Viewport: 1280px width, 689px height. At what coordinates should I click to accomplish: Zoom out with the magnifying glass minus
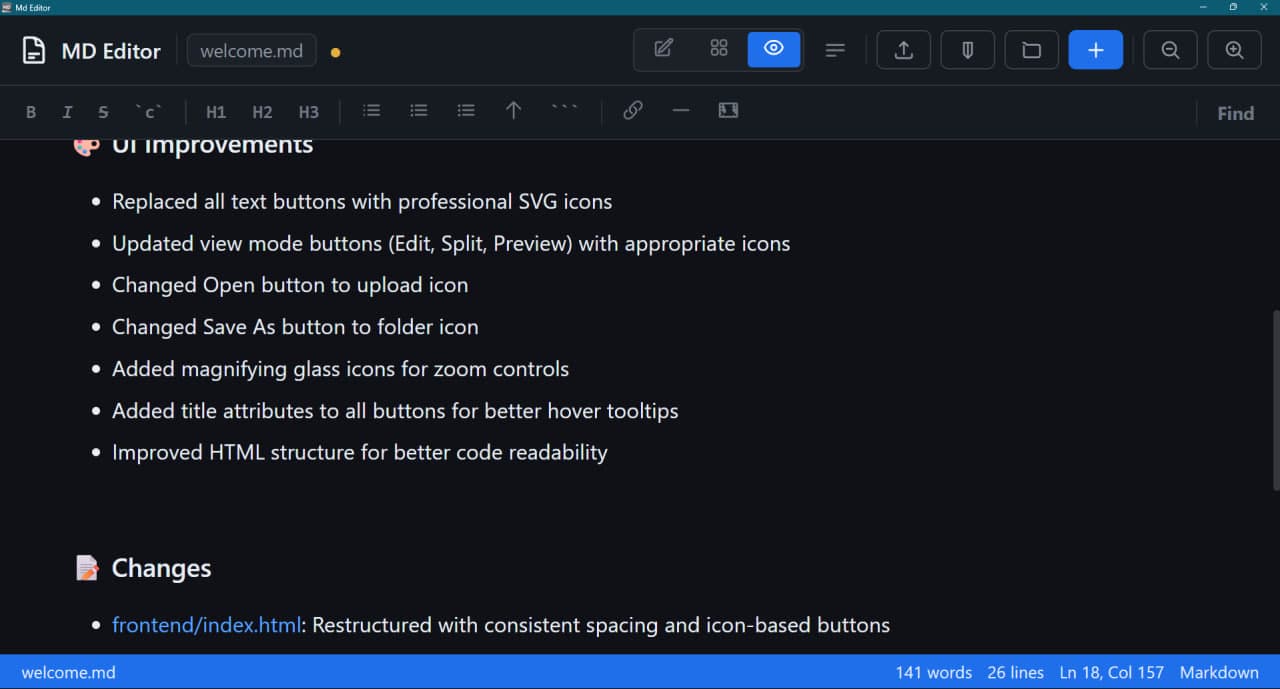click(x=1170, y=50)
